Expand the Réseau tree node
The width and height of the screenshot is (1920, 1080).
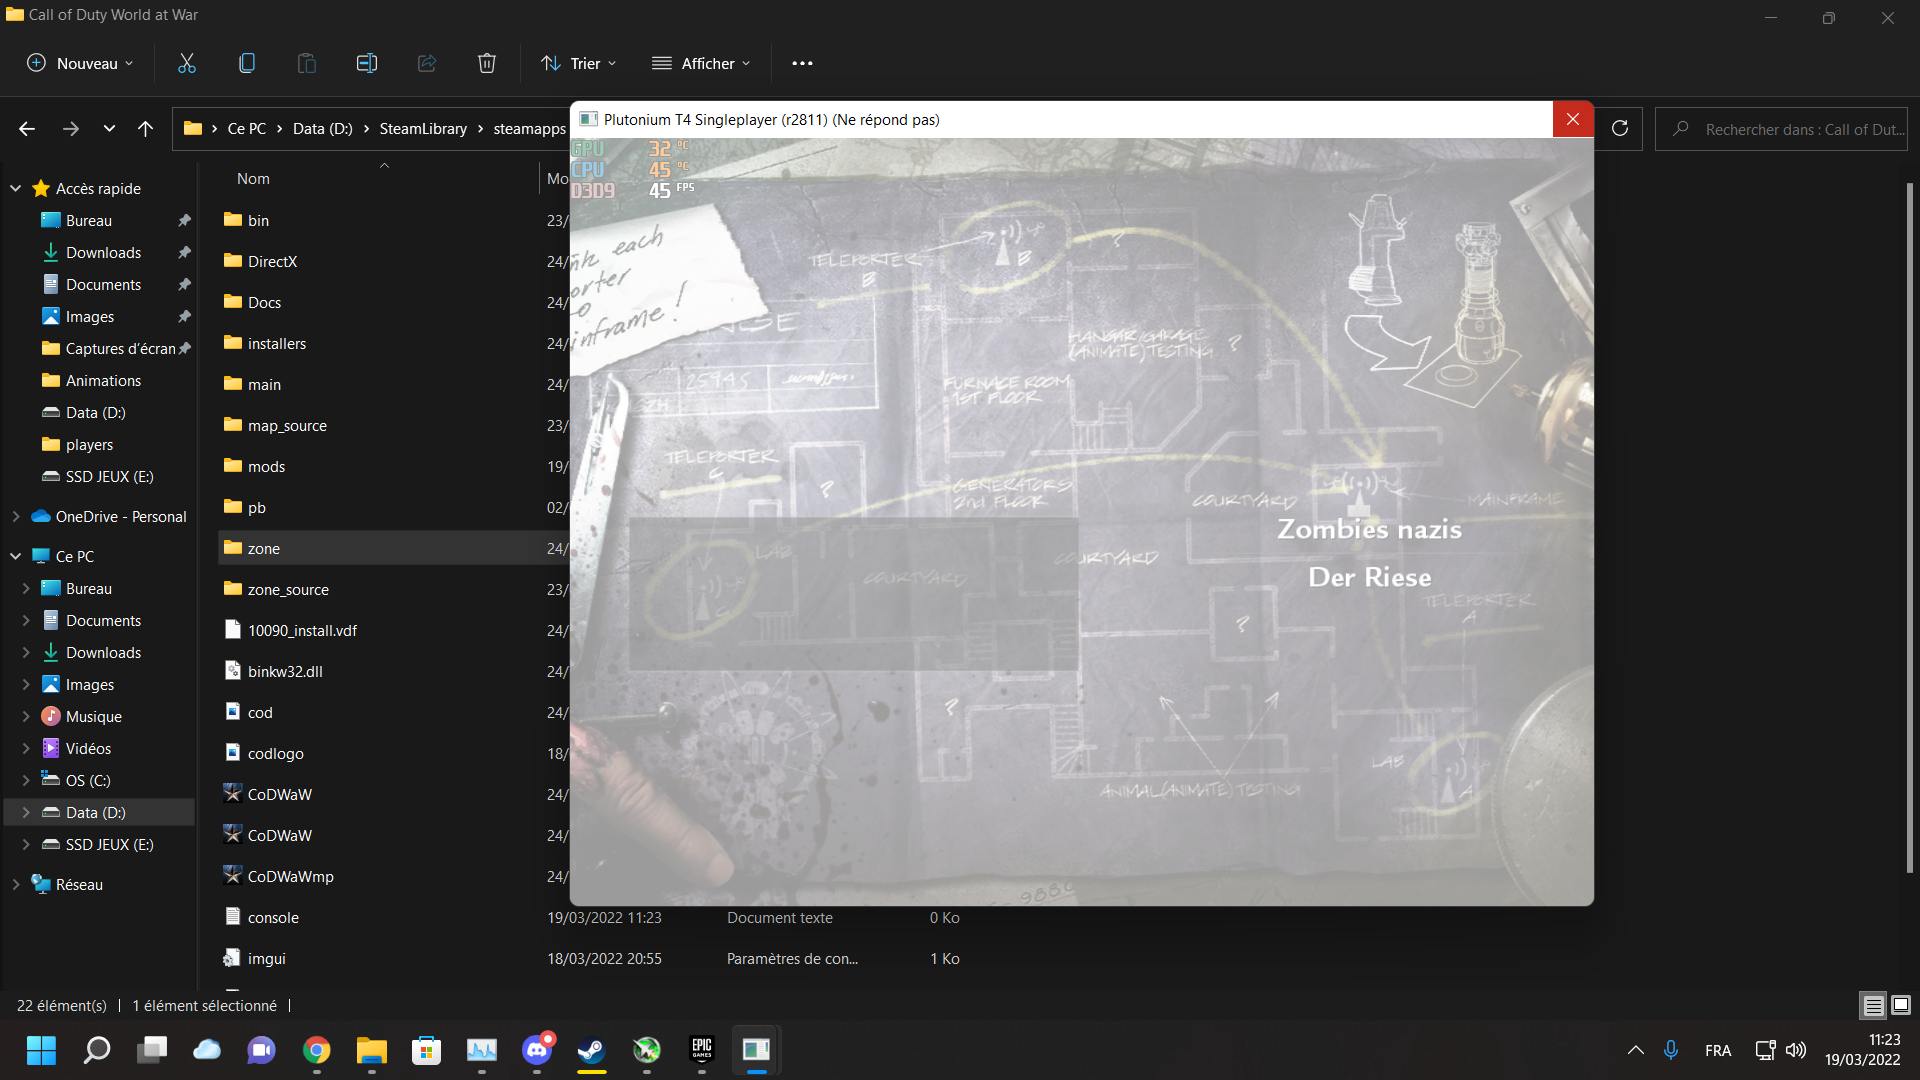[x=16, y=884]
